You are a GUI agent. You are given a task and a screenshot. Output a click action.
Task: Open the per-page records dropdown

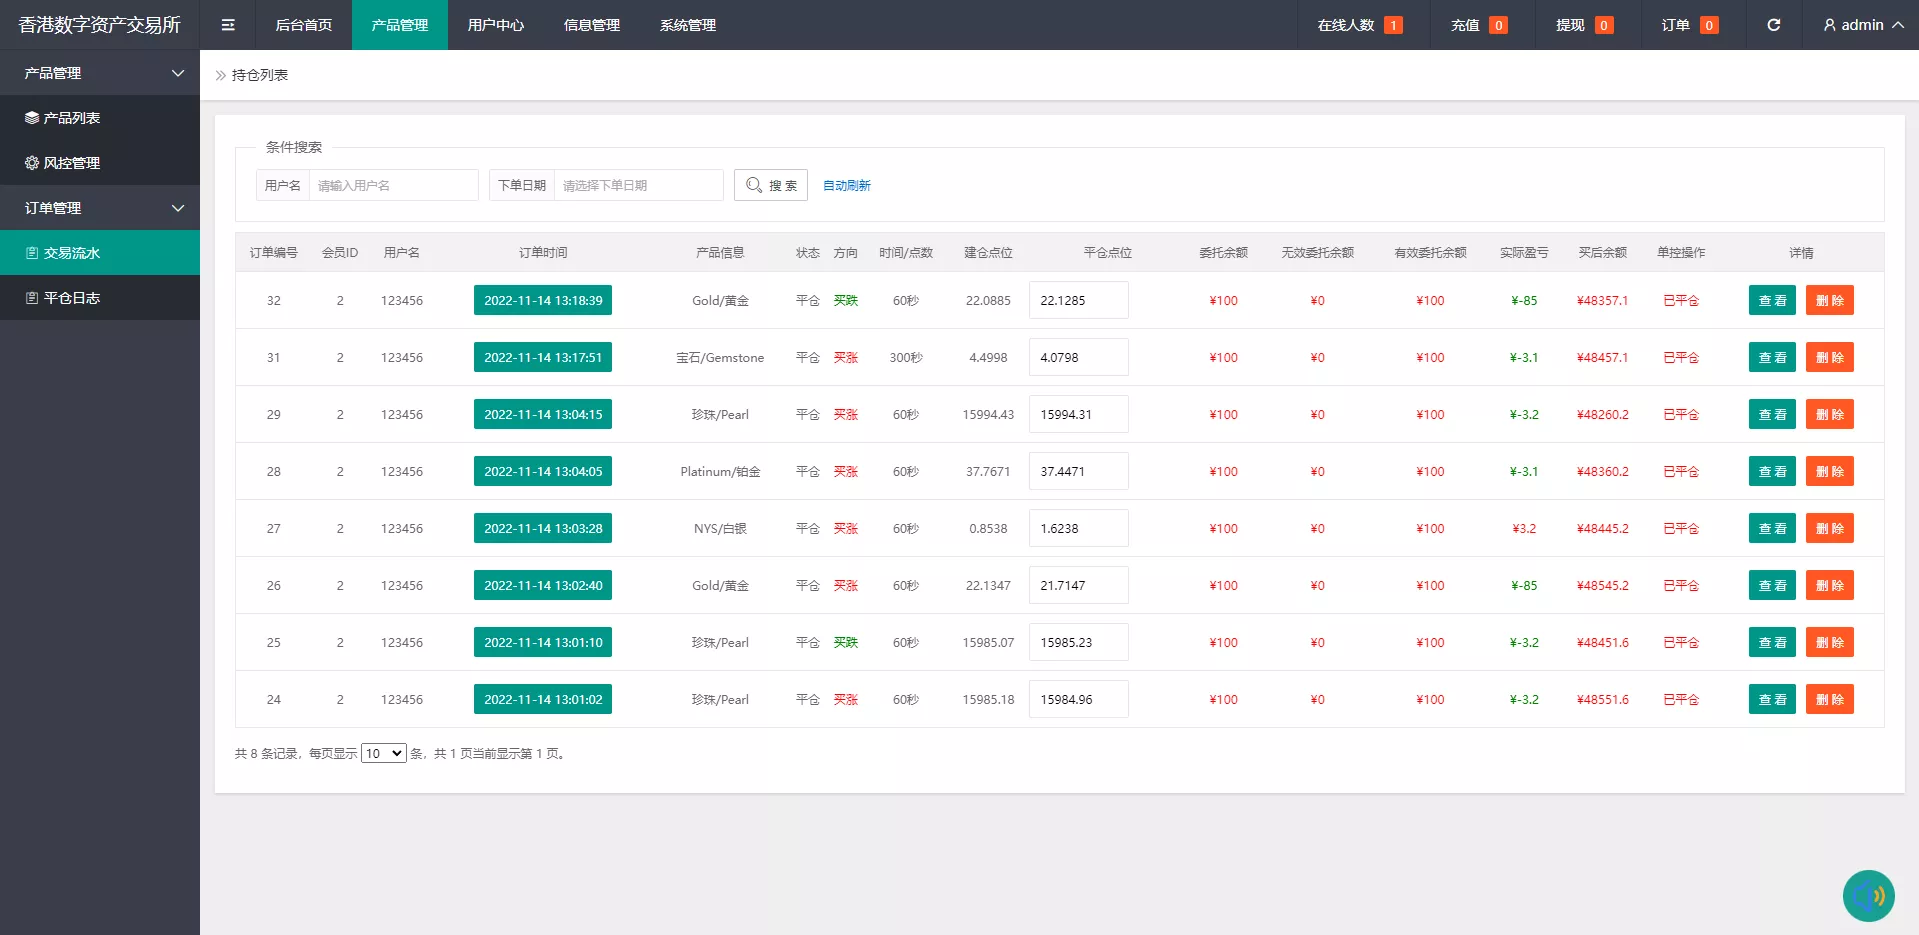click(x=383, y=753)
